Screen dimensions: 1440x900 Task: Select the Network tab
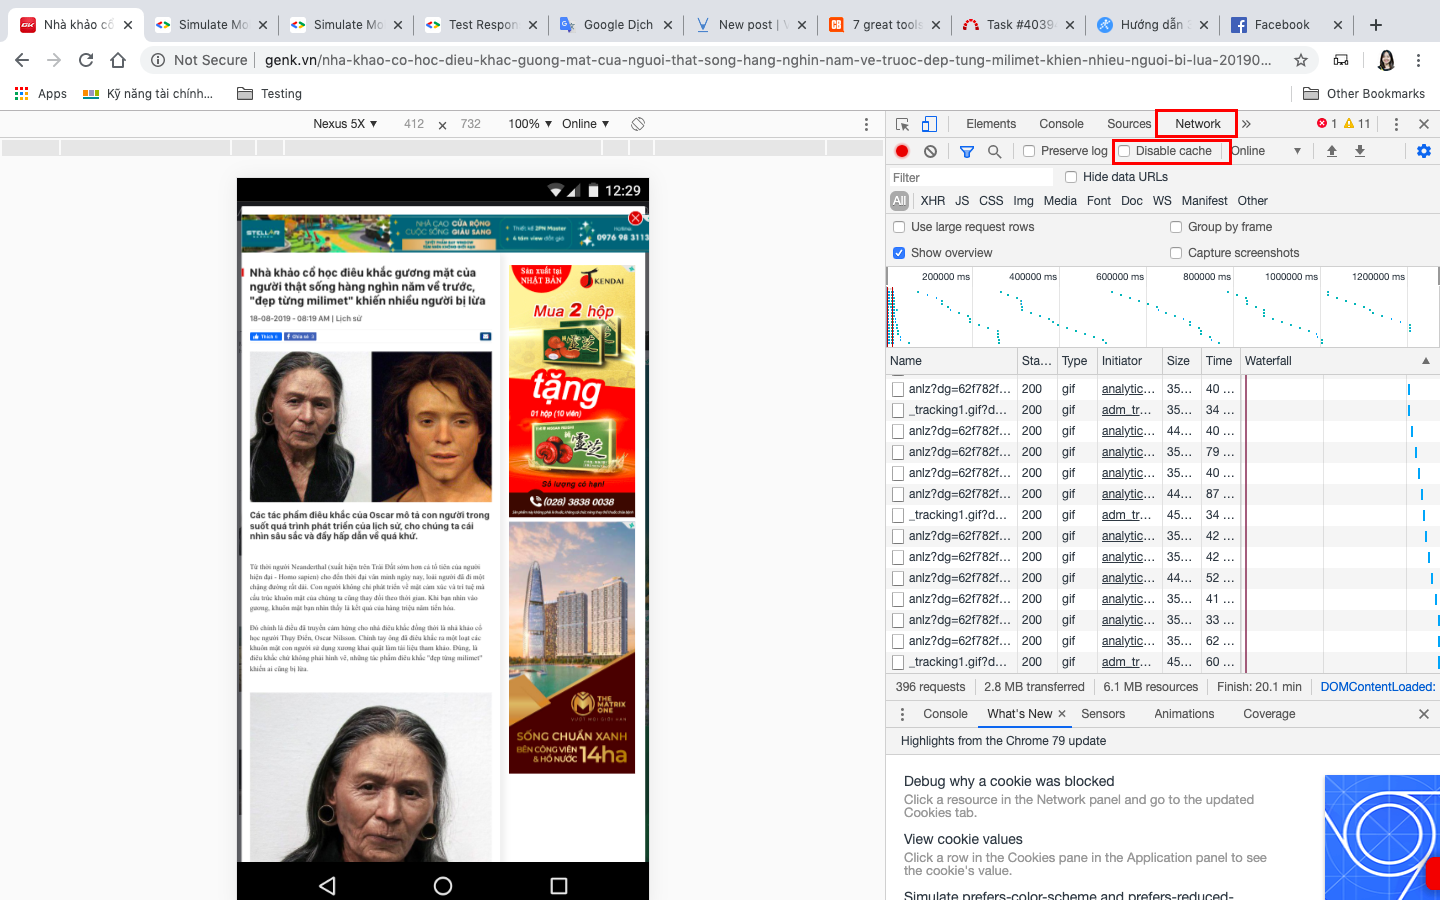[1198, 124]
